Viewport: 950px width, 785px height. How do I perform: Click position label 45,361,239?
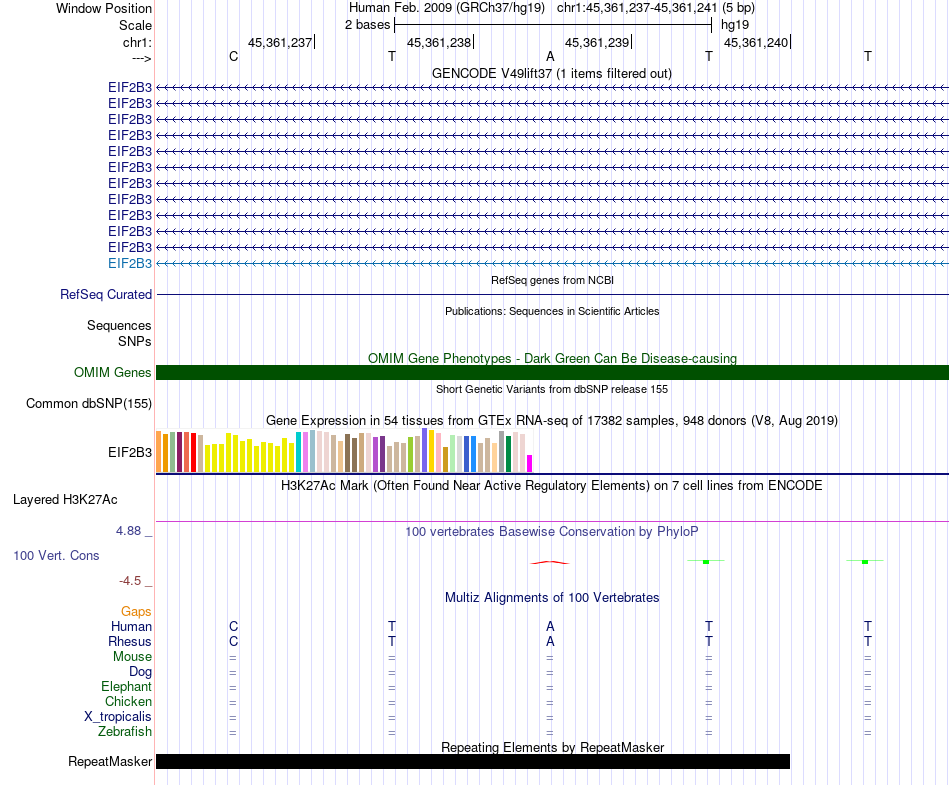[x=597, y=42]
